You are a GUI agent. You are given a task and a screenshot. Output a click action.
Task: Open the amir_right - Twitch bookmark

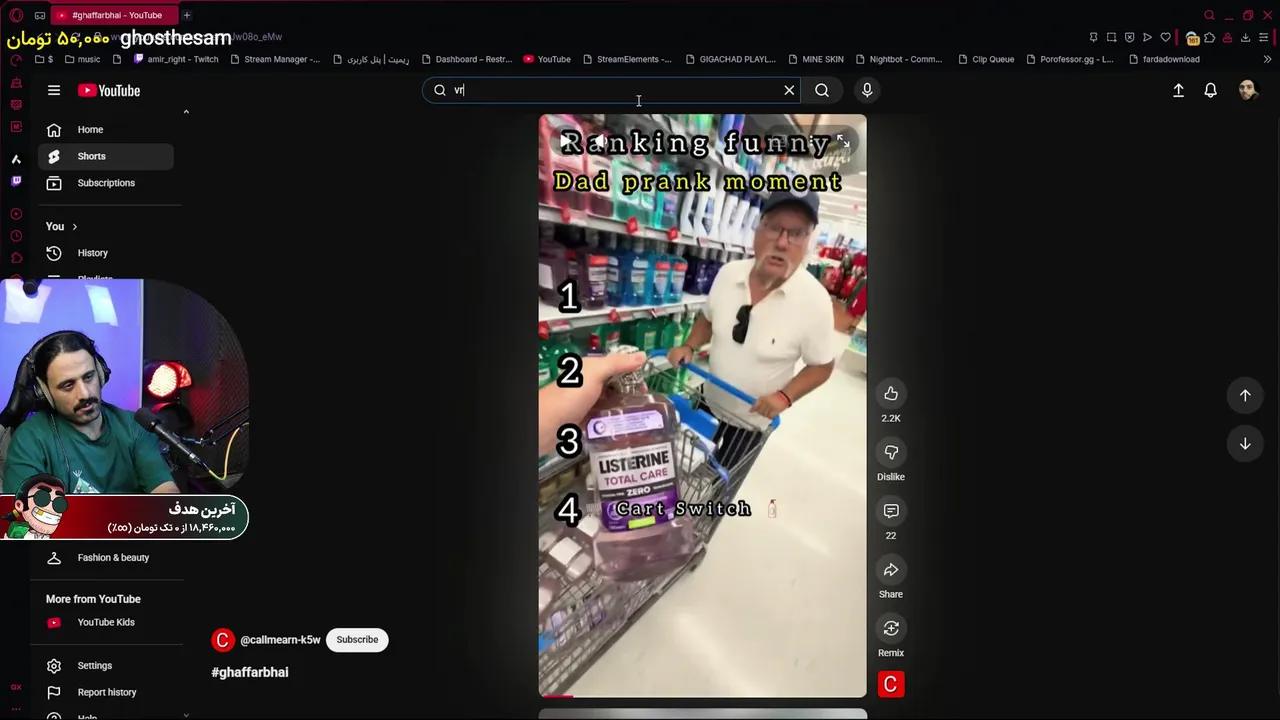coord(175,59)
